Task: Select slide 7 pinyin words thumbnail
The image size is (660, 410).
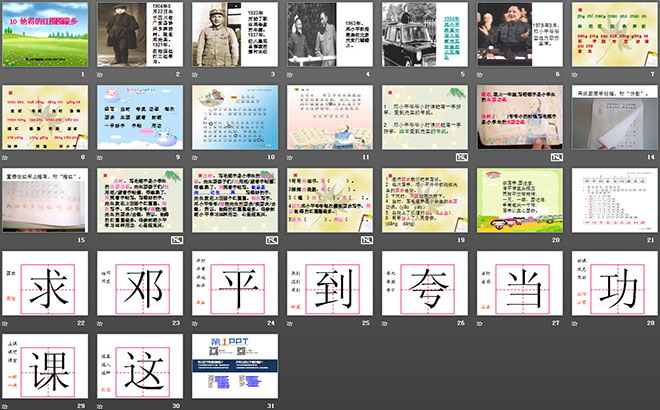Action: pos(615,34)
